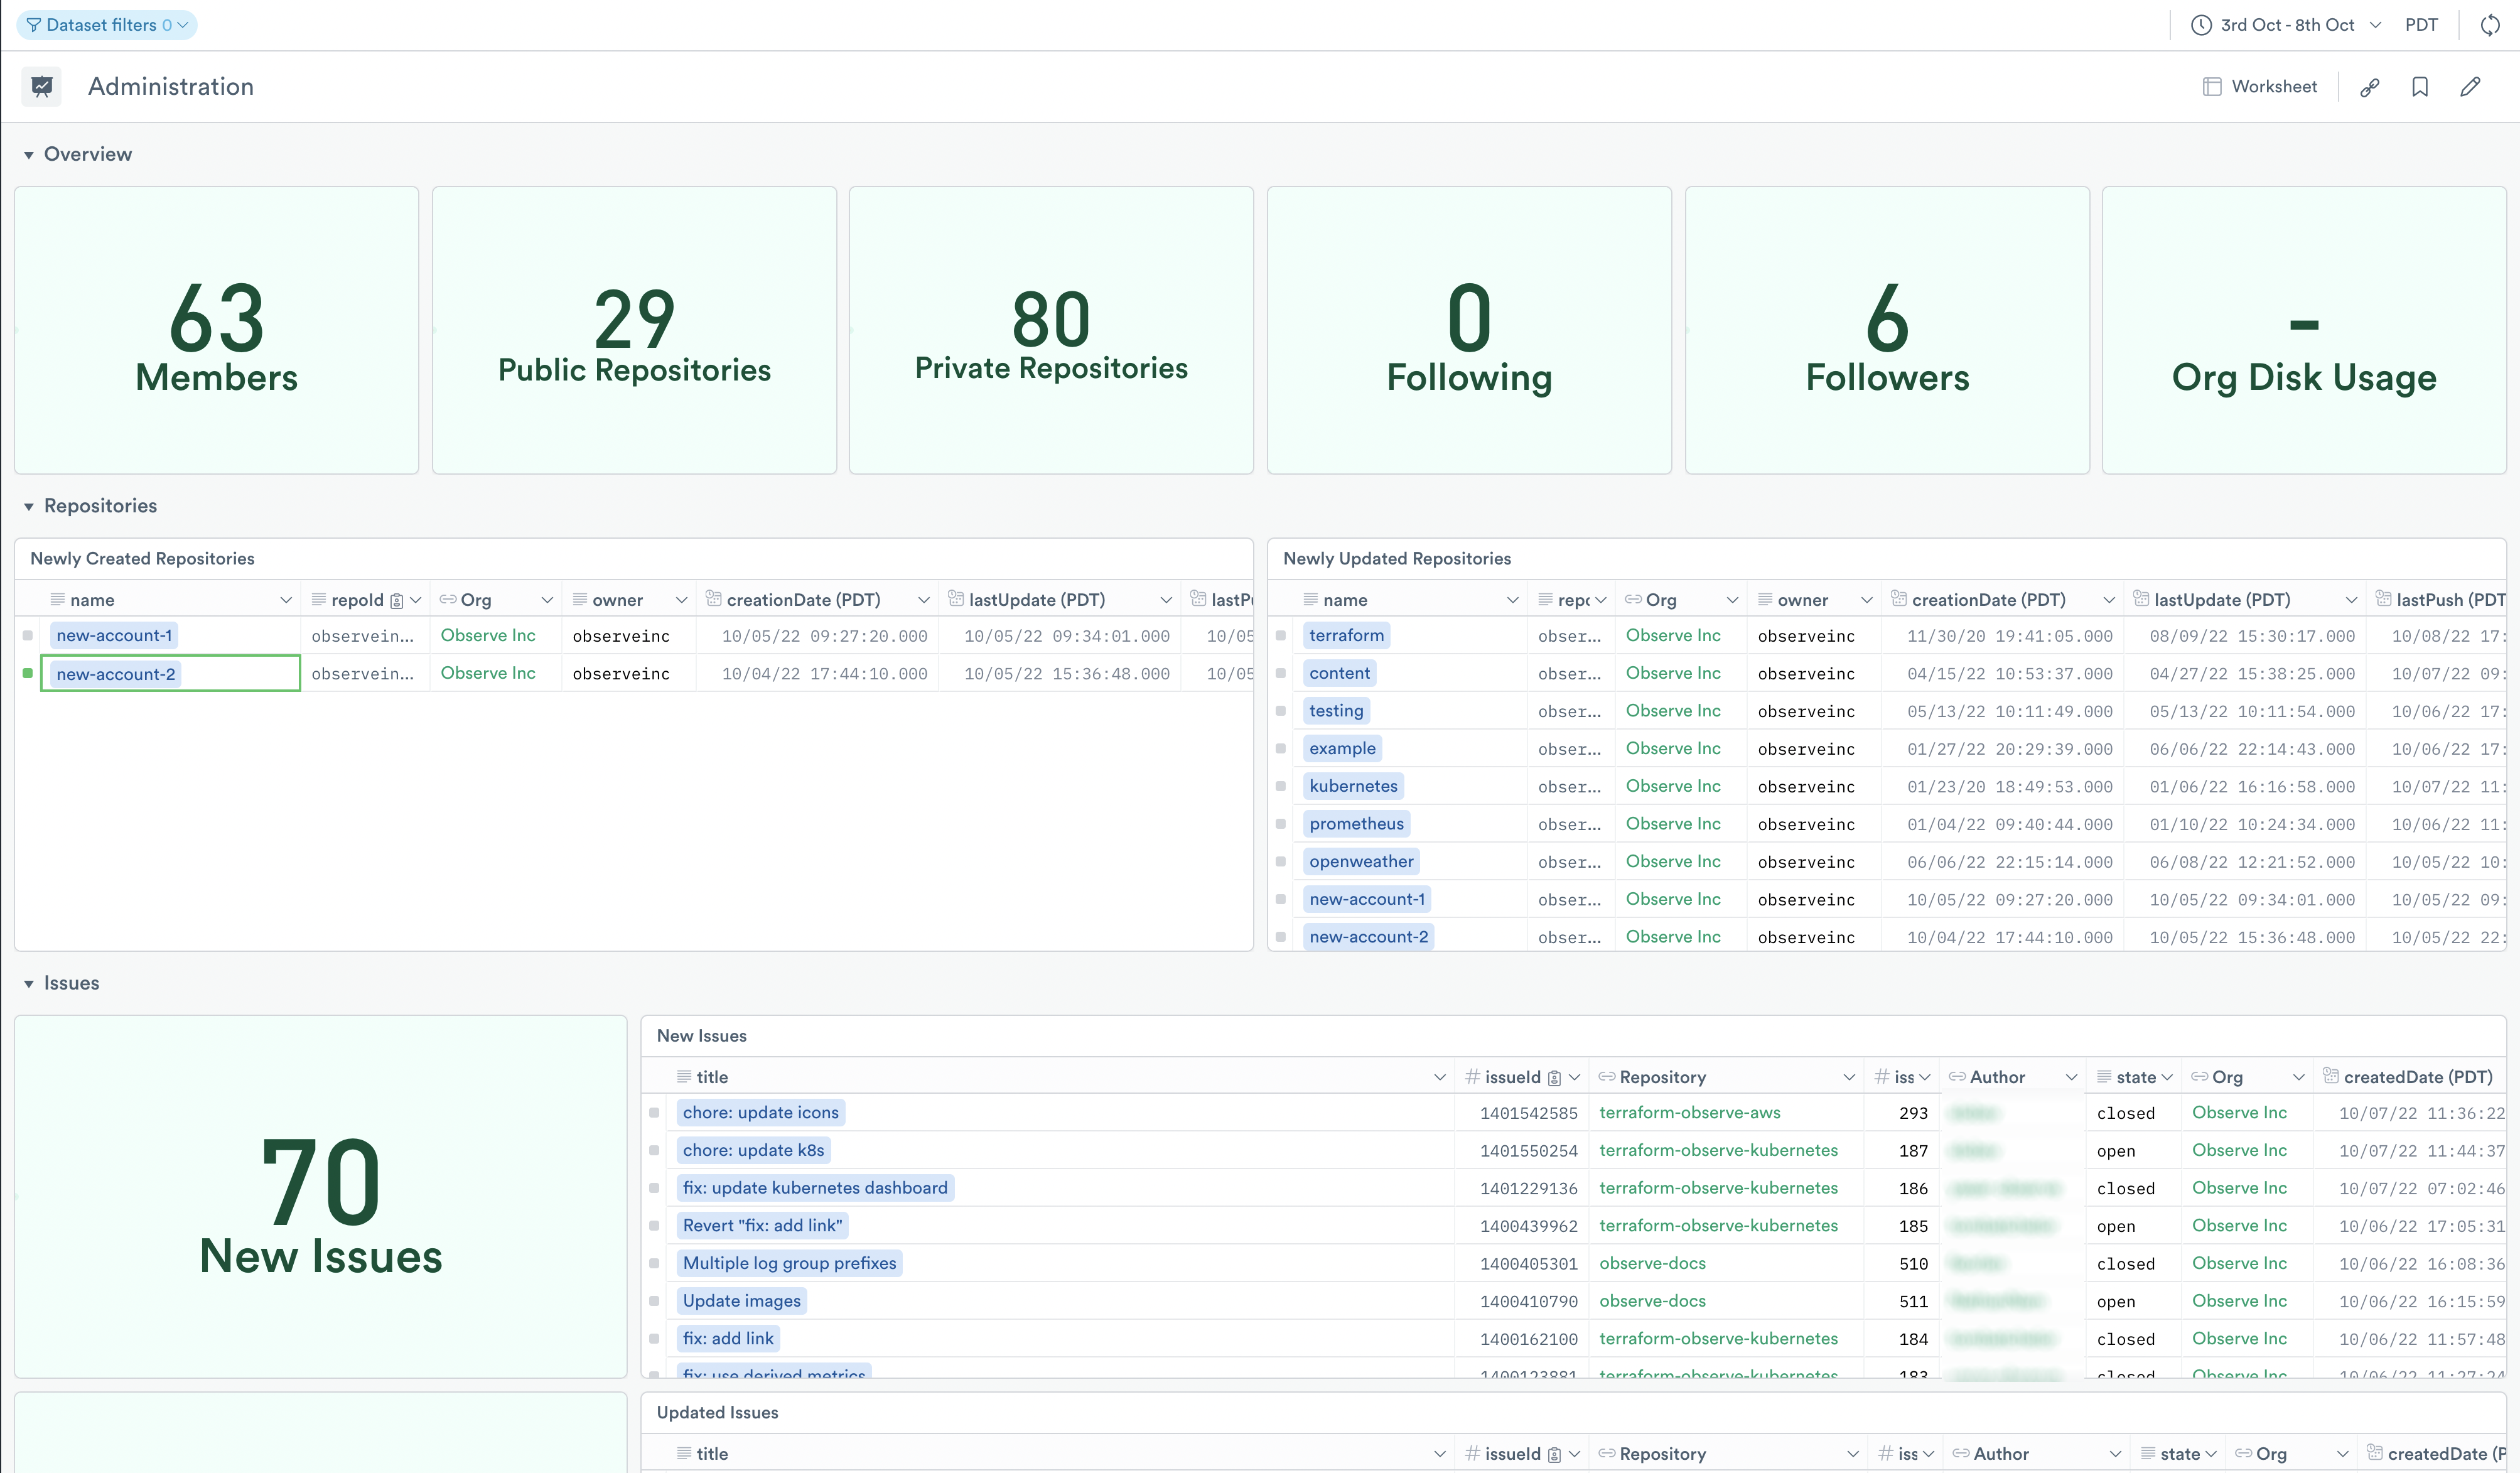Collapse the Overview section
This screenshot has width=2520, height=1473.
point(29,155)
